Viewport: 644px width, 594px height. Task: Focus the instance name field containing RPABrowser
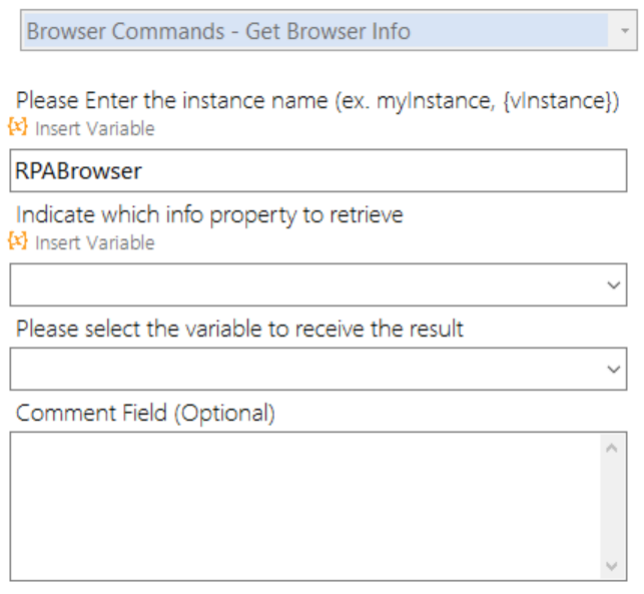(318, 170)
